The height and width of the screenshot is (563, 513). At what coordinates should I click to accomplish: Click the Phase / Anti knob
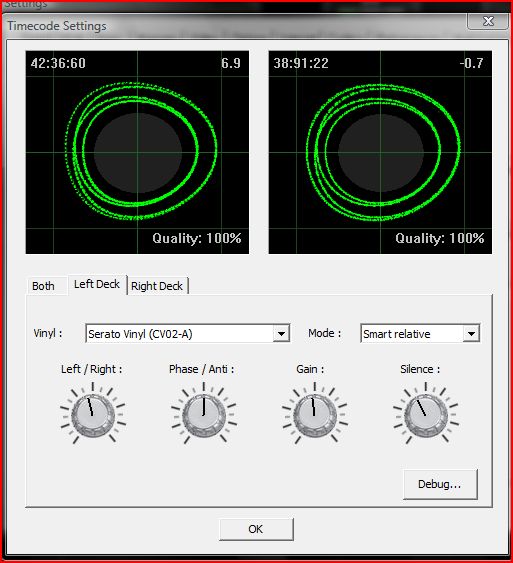(x=204, y=415)
